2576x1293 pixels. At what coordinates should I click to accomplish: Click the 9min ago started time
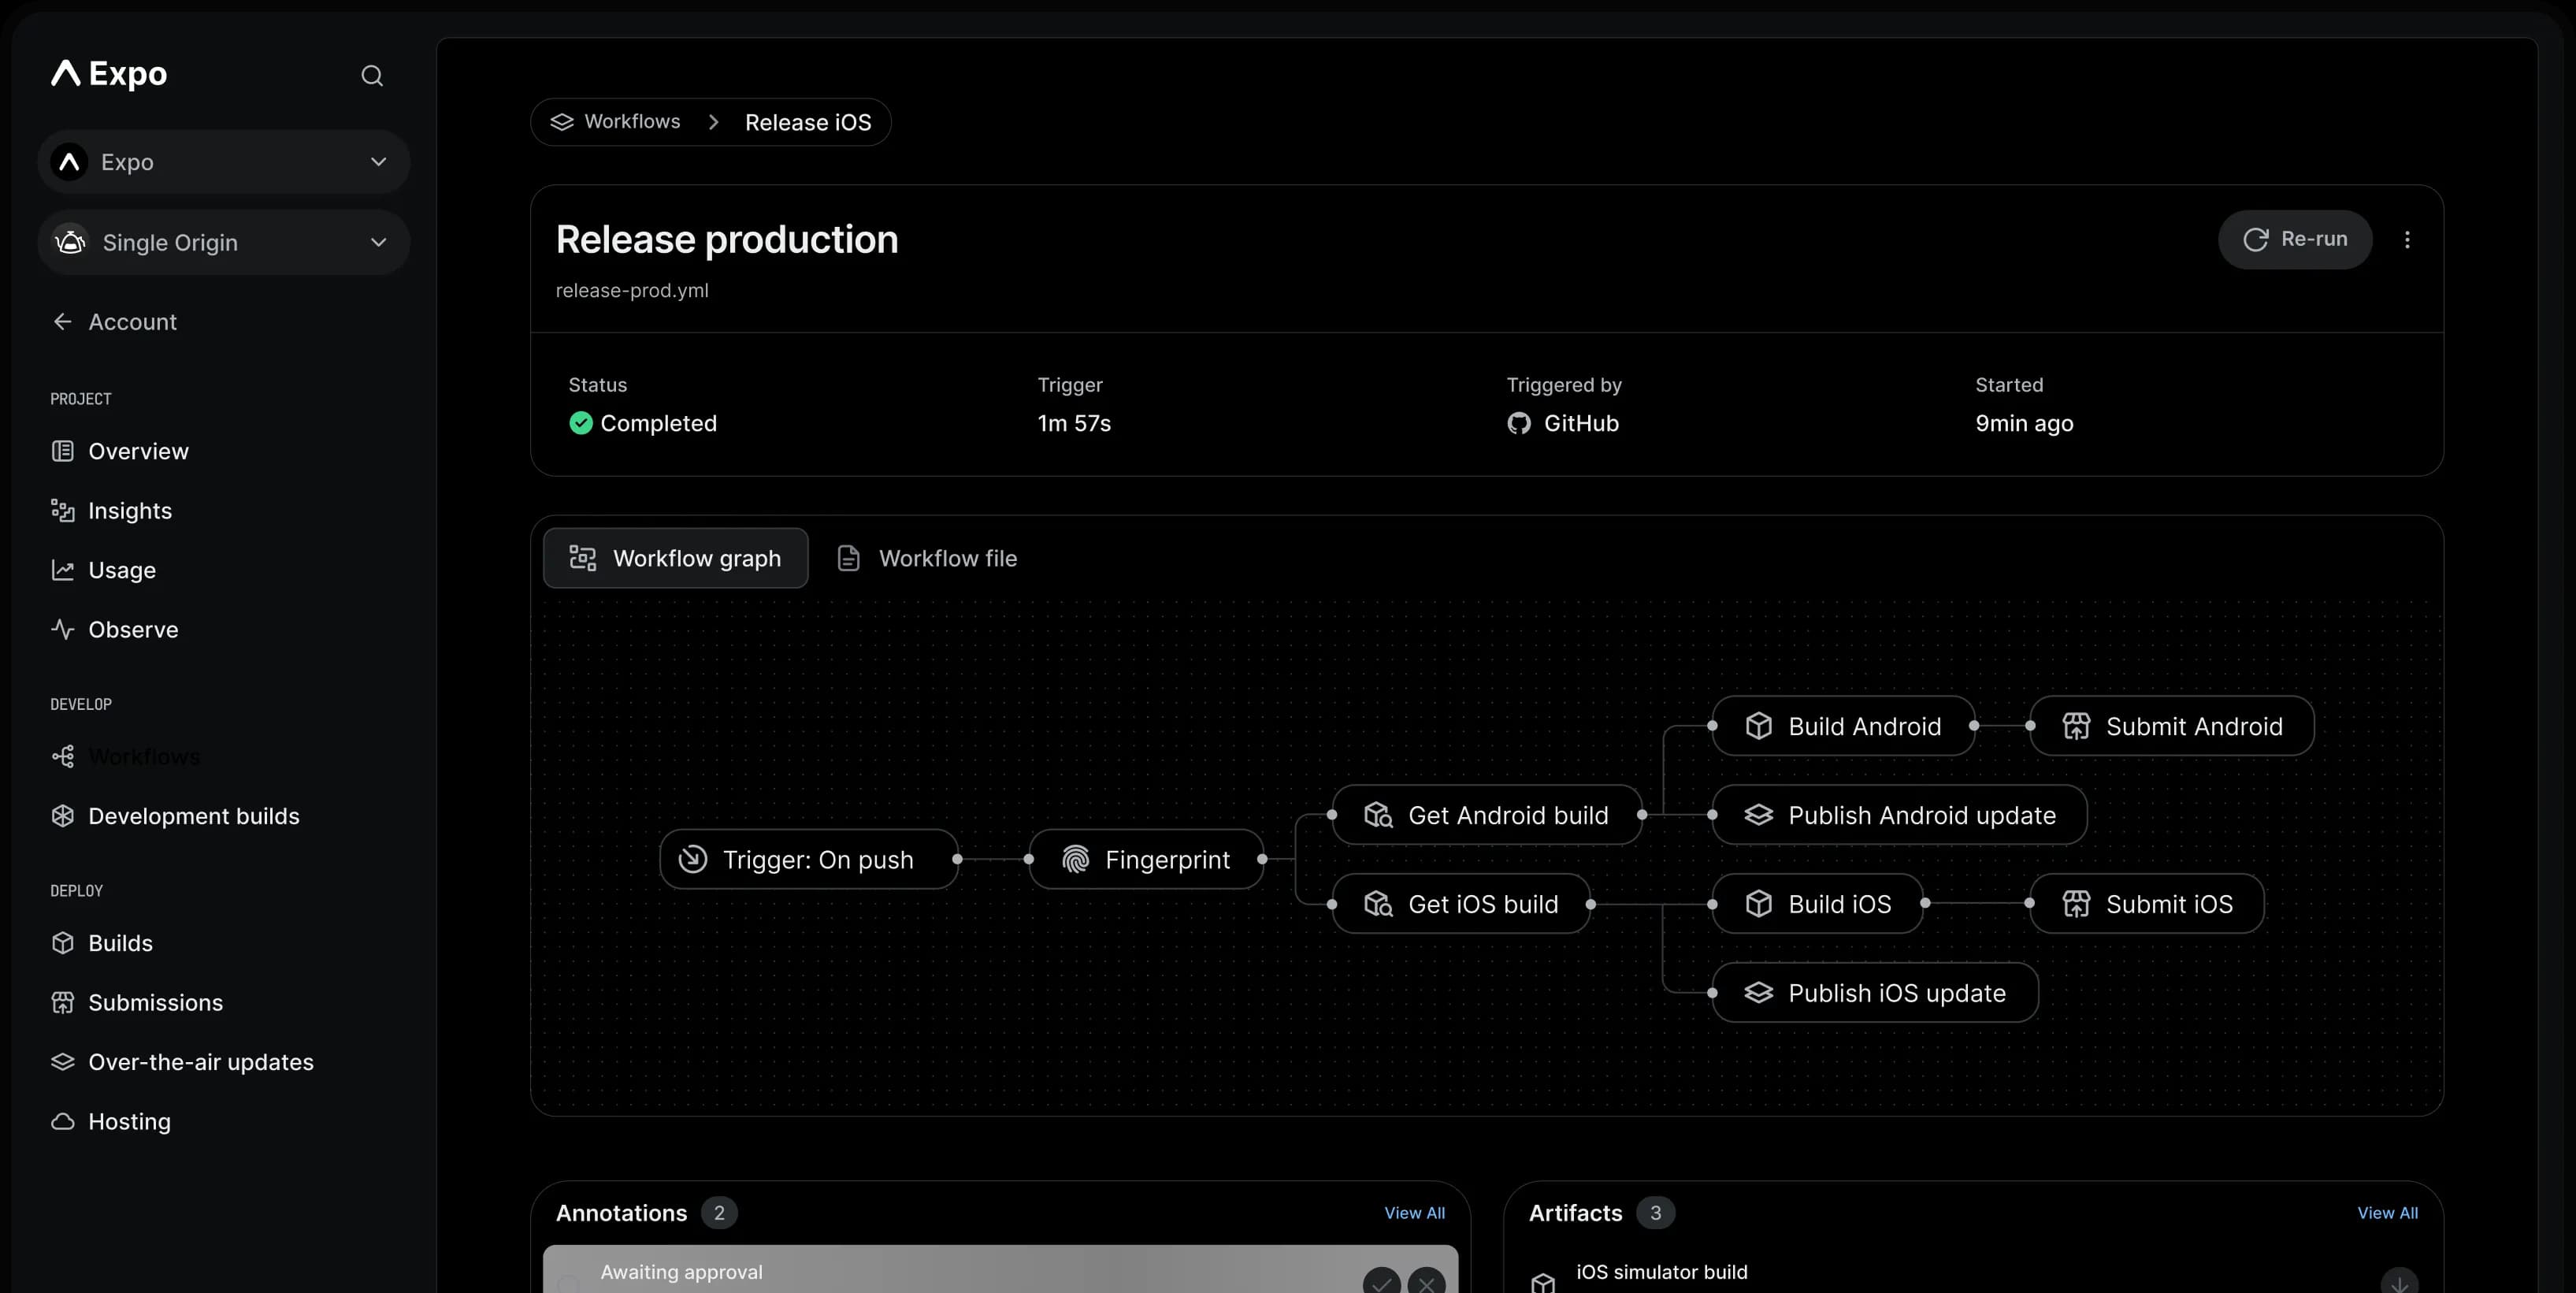click(x=2024, y=424)
